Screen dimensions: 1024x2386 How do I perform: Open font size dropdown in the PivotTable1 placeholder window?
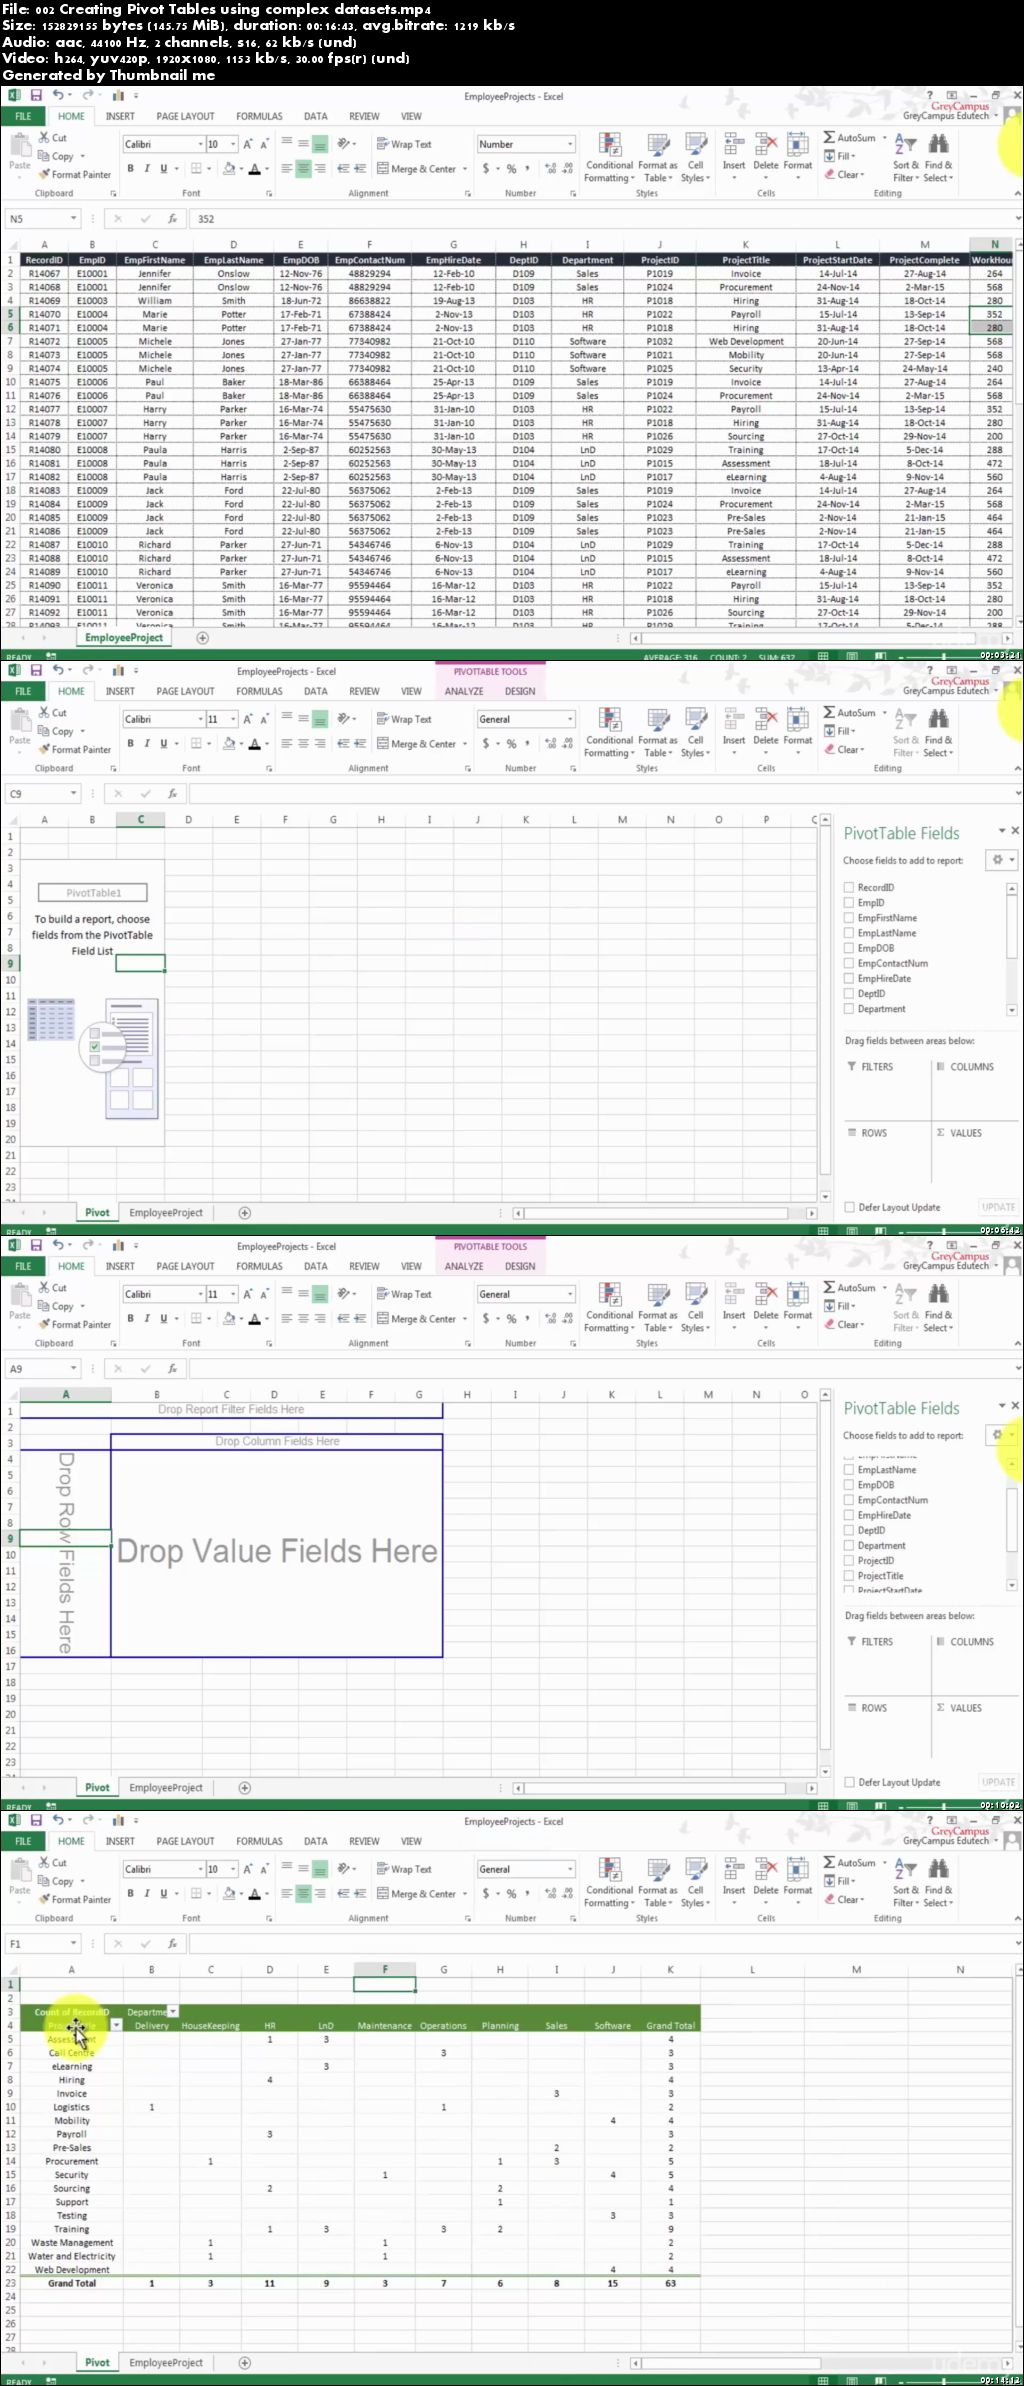pos(233,719)
